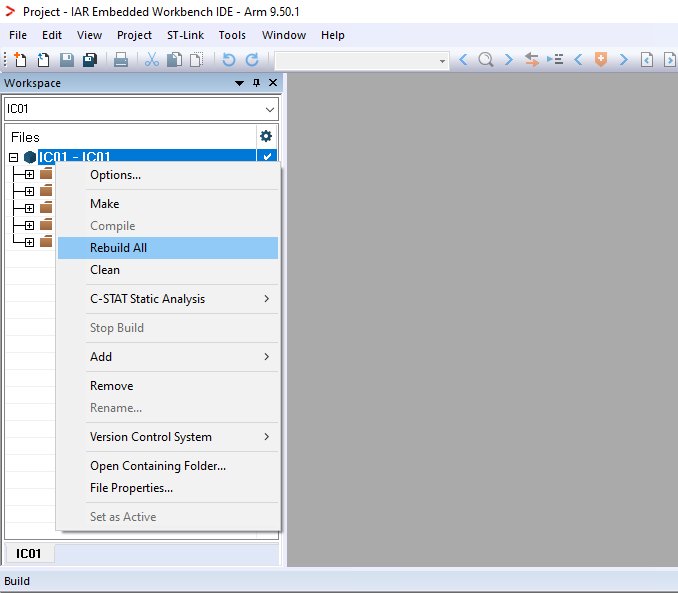Expand the last project folder node
The image size is (678, 593).
point(29,242)
